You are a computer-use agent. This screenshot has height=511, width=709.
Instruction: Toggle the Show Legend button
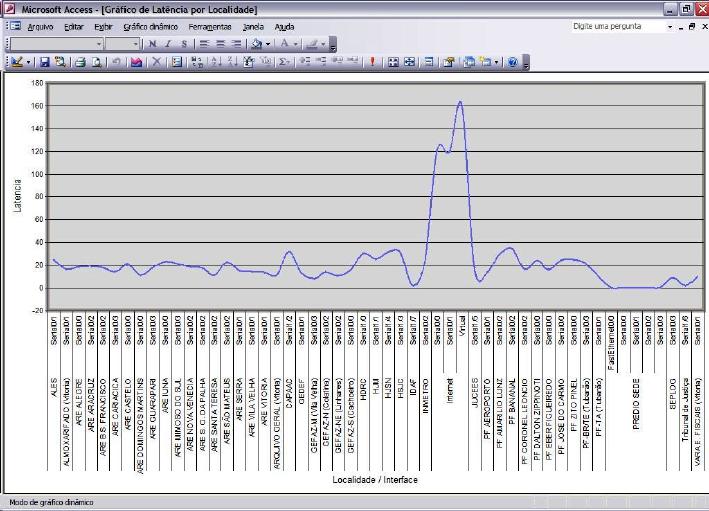click(x=177, y=62)
